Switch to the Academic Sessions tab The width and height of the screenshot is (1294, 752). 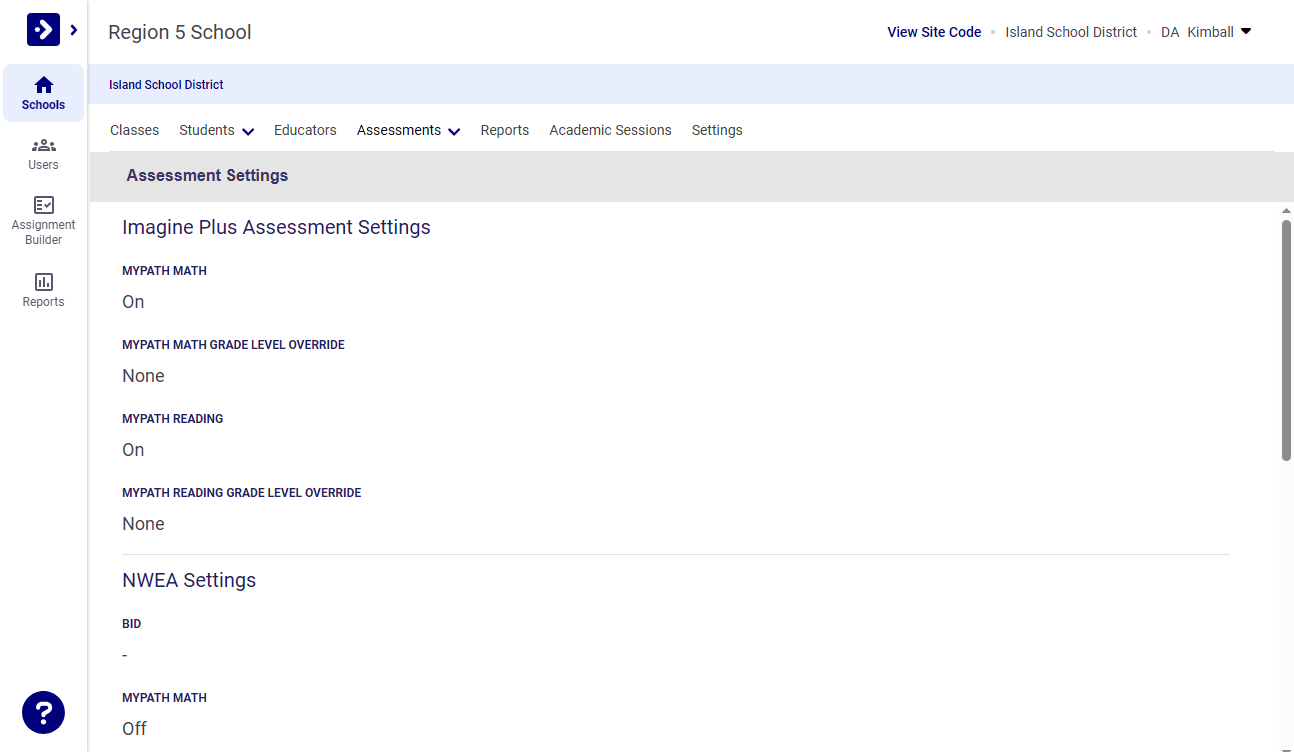(x=610, y=130)
